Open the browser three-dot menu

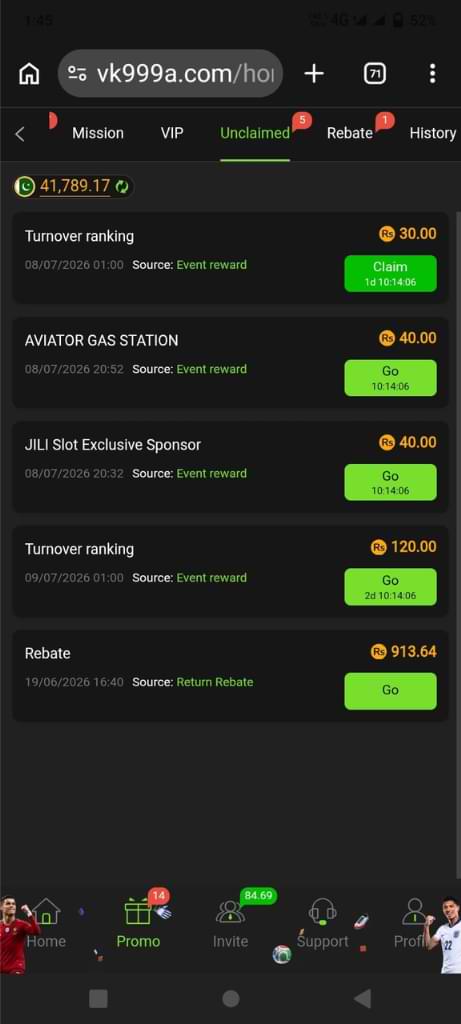tap(432, 74)
